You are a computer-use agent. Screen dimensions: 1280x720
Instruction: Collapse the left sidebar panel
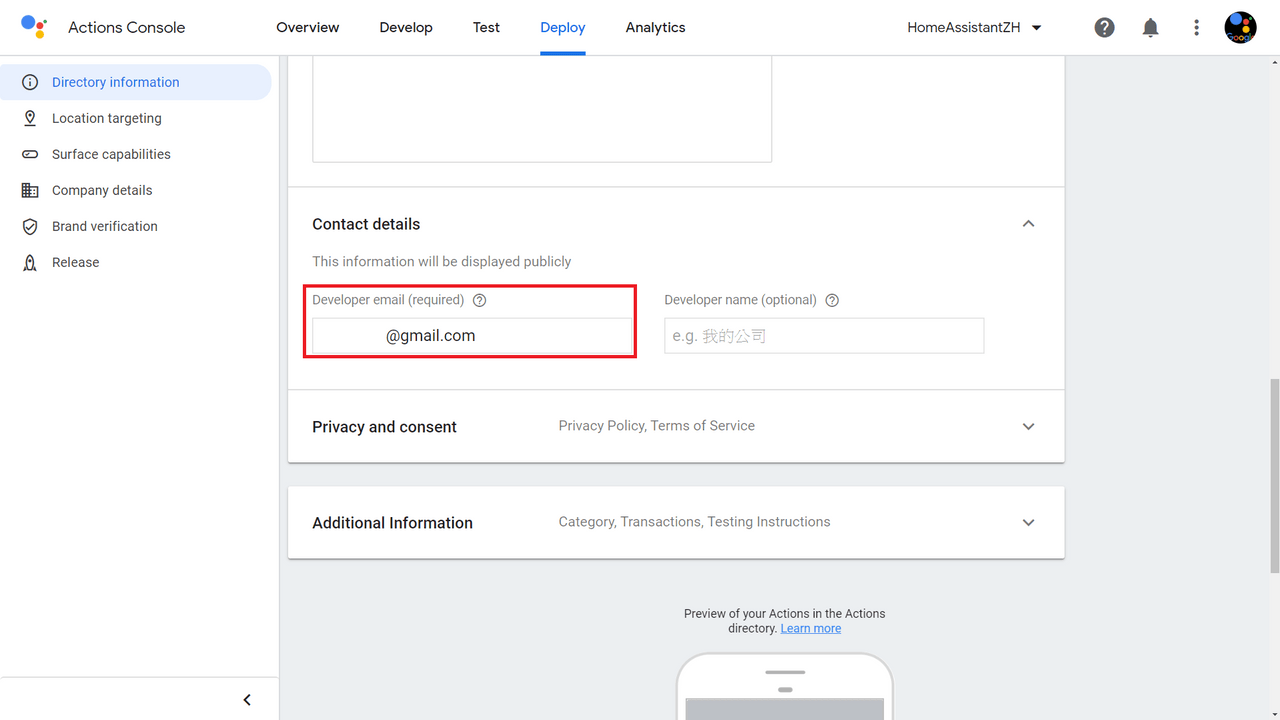(x=247, y=700)
